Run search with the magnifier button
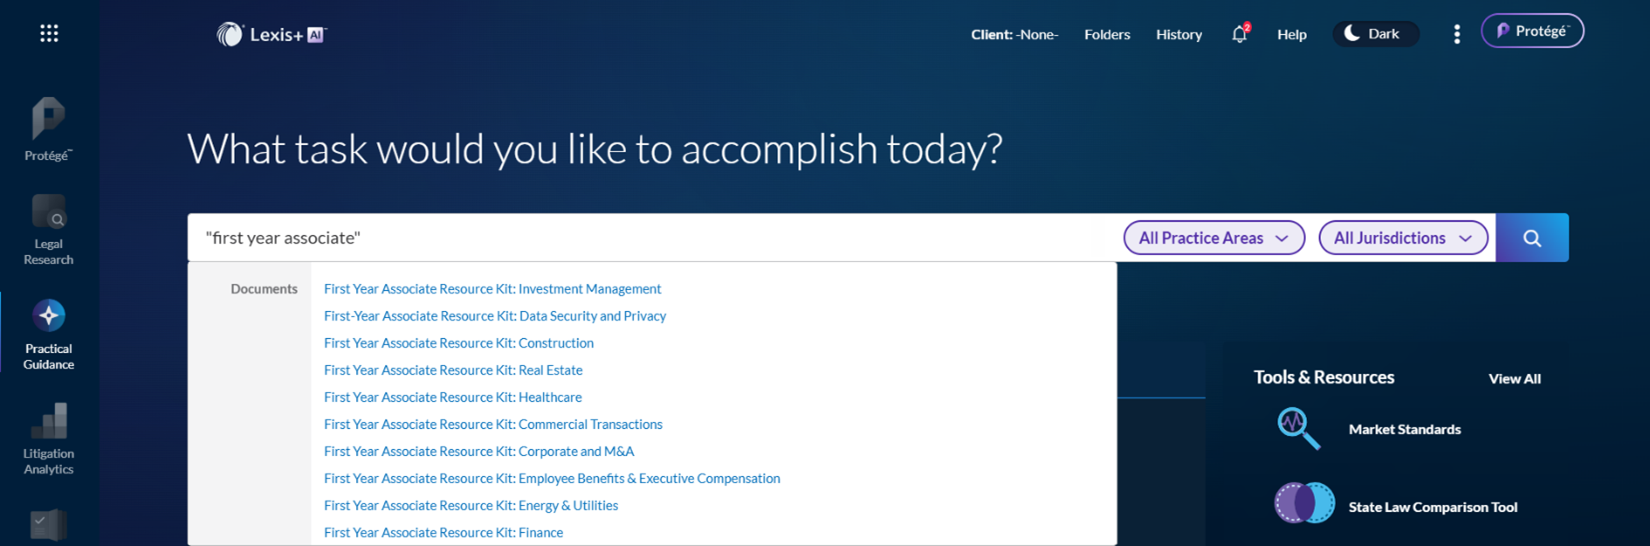The width and height of the screenshot is (1650, 546). [1532, 238]
